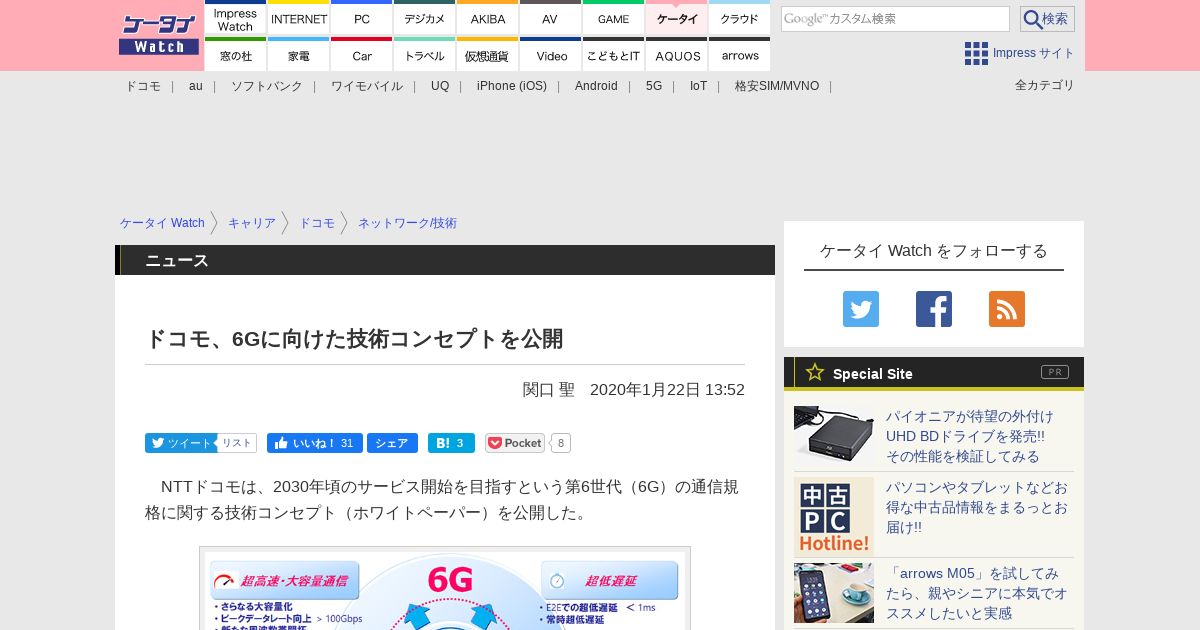Viewport: 1200px width, 630px height.
Task: Open the こどもとIT tab
Action: tap(613, 55)
